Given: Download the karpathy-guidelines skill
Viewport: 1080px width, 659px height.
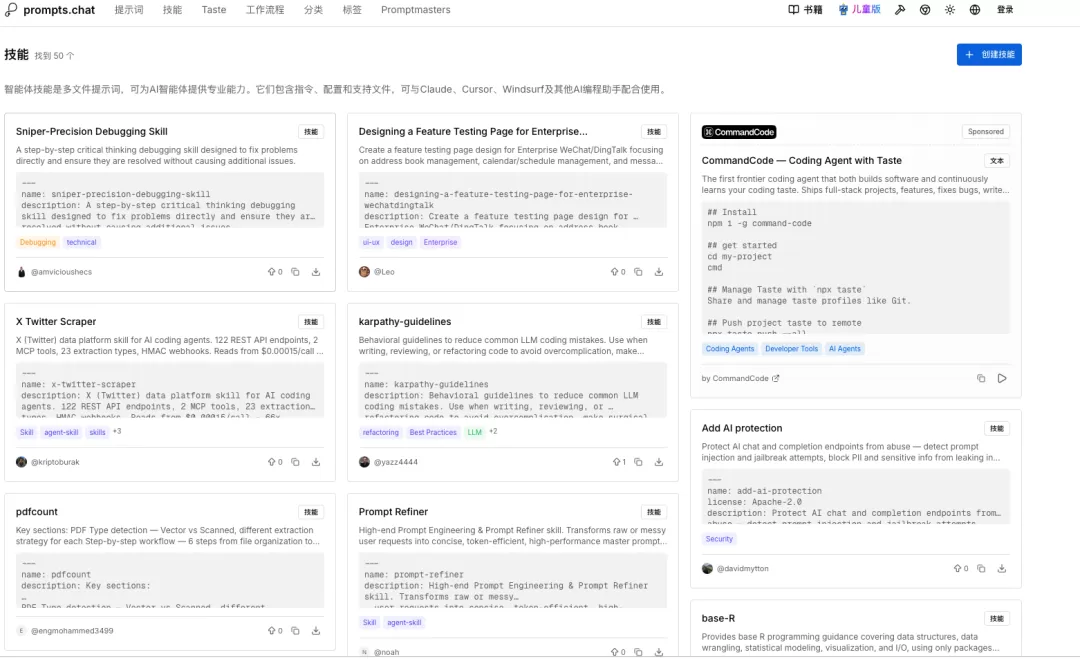Looking at the screenshot, I should pos(659,462).
